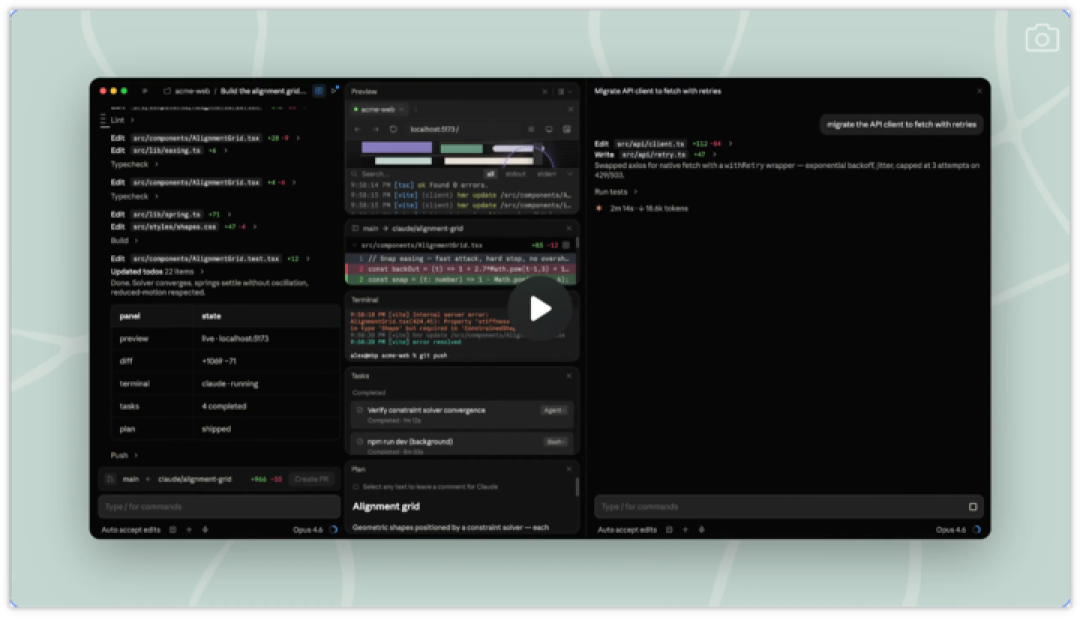Click the microphone icon in left pane footer
Image resolution: width=1080 pixels, height=617 pixels.
click(205, 530)
